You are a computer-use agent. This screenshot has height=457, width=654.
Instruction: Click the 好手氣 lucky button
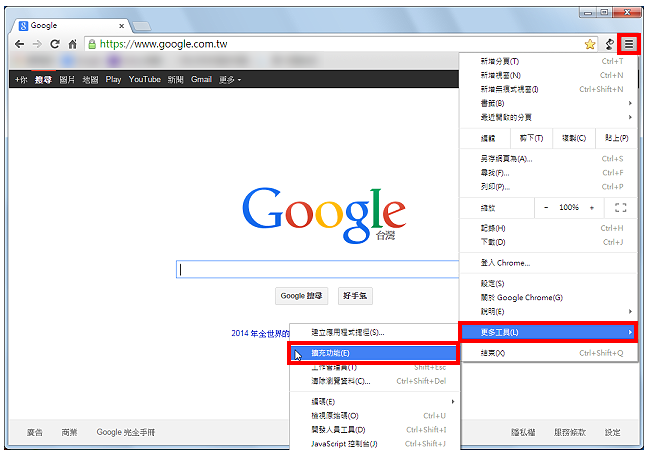(x=355, y=296)
